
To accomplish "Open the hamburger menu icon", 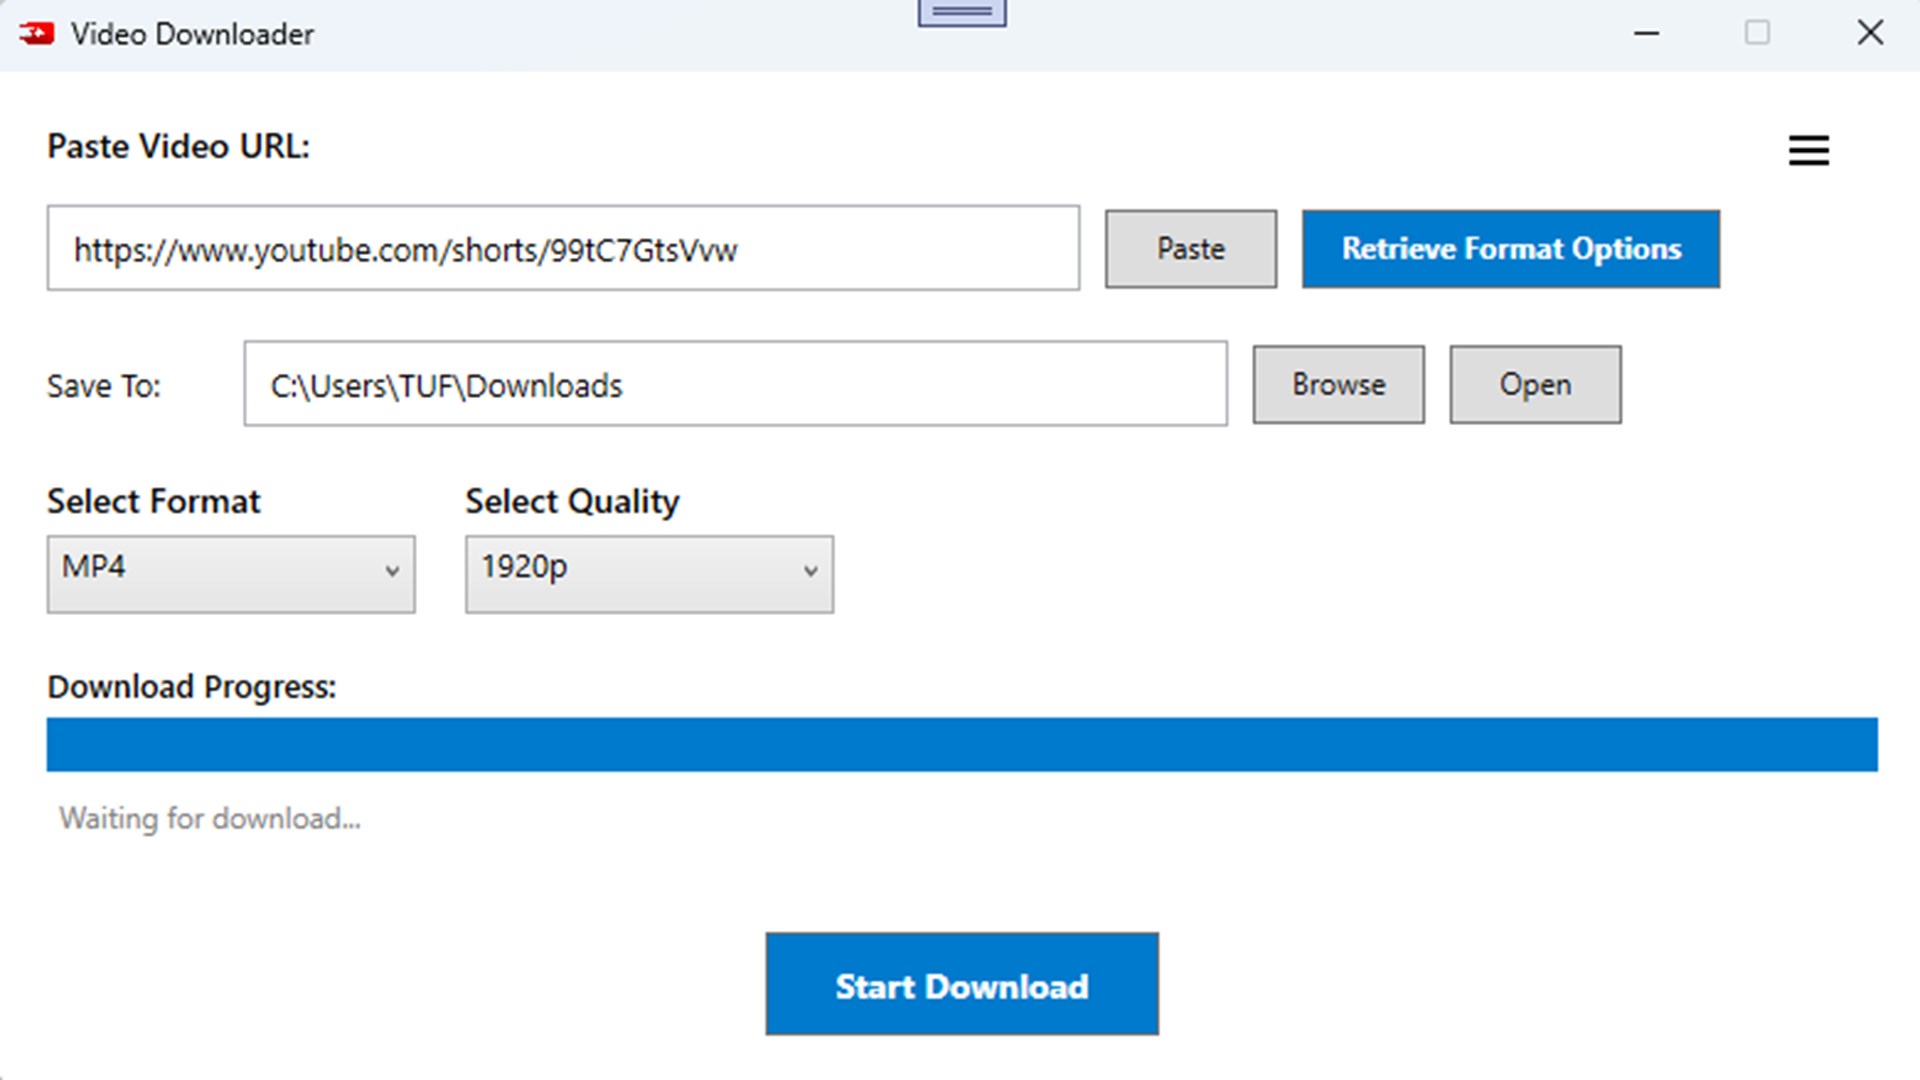I will pyautogui.click(x=1808, y=150).
